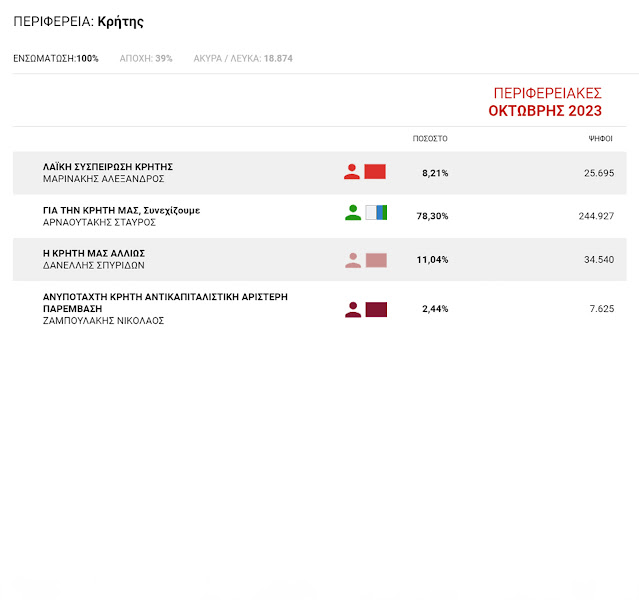Click candidate name ΔΑΝΕΛΛΗΣ ΣΠΥΡΙΔΩΝ

[94, 265]
